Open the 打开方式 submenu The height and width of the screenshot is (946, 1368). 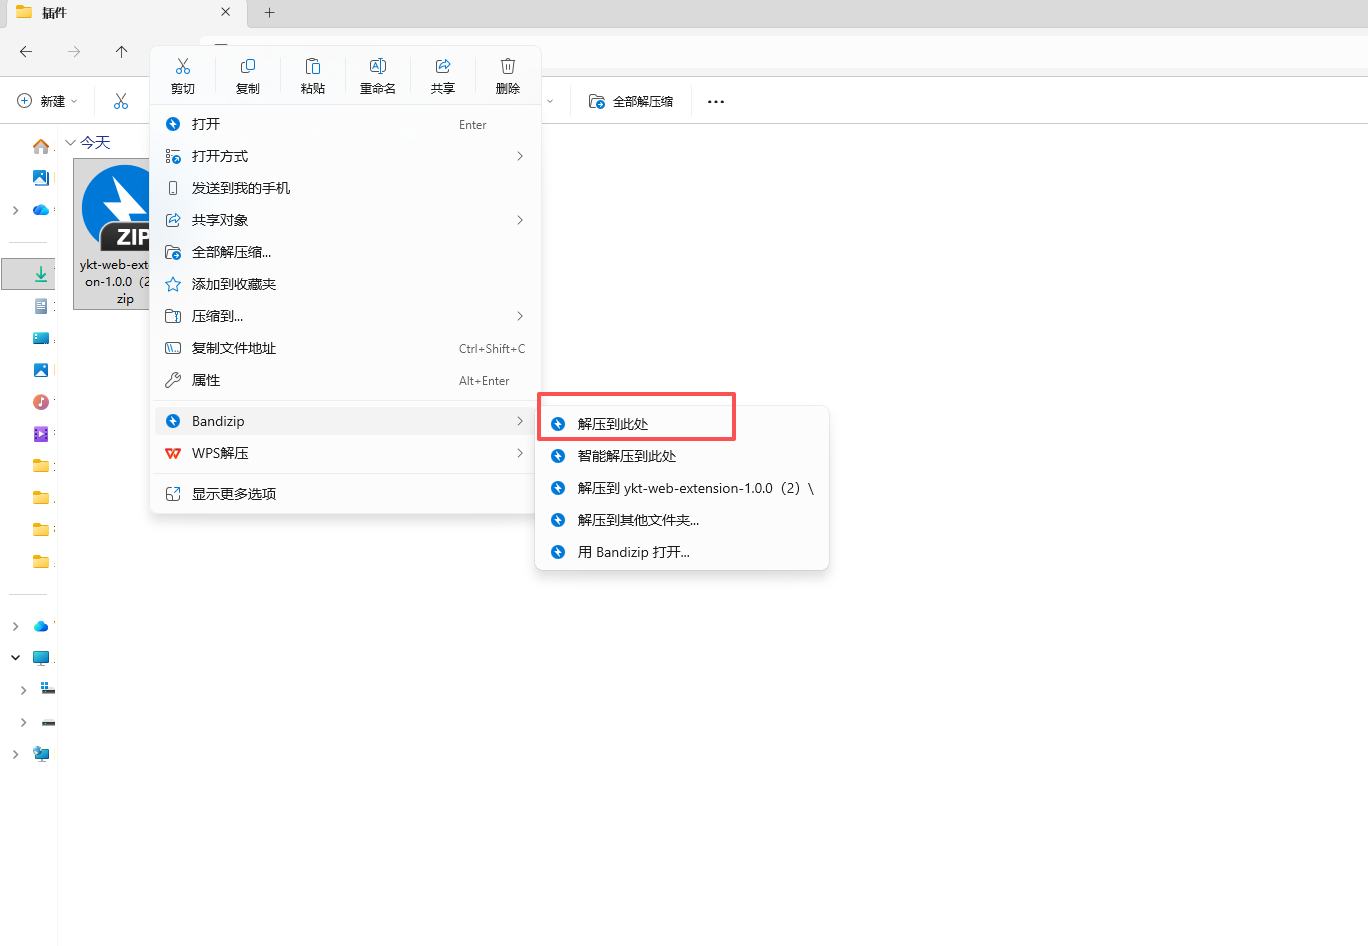(x=345, y=156)
